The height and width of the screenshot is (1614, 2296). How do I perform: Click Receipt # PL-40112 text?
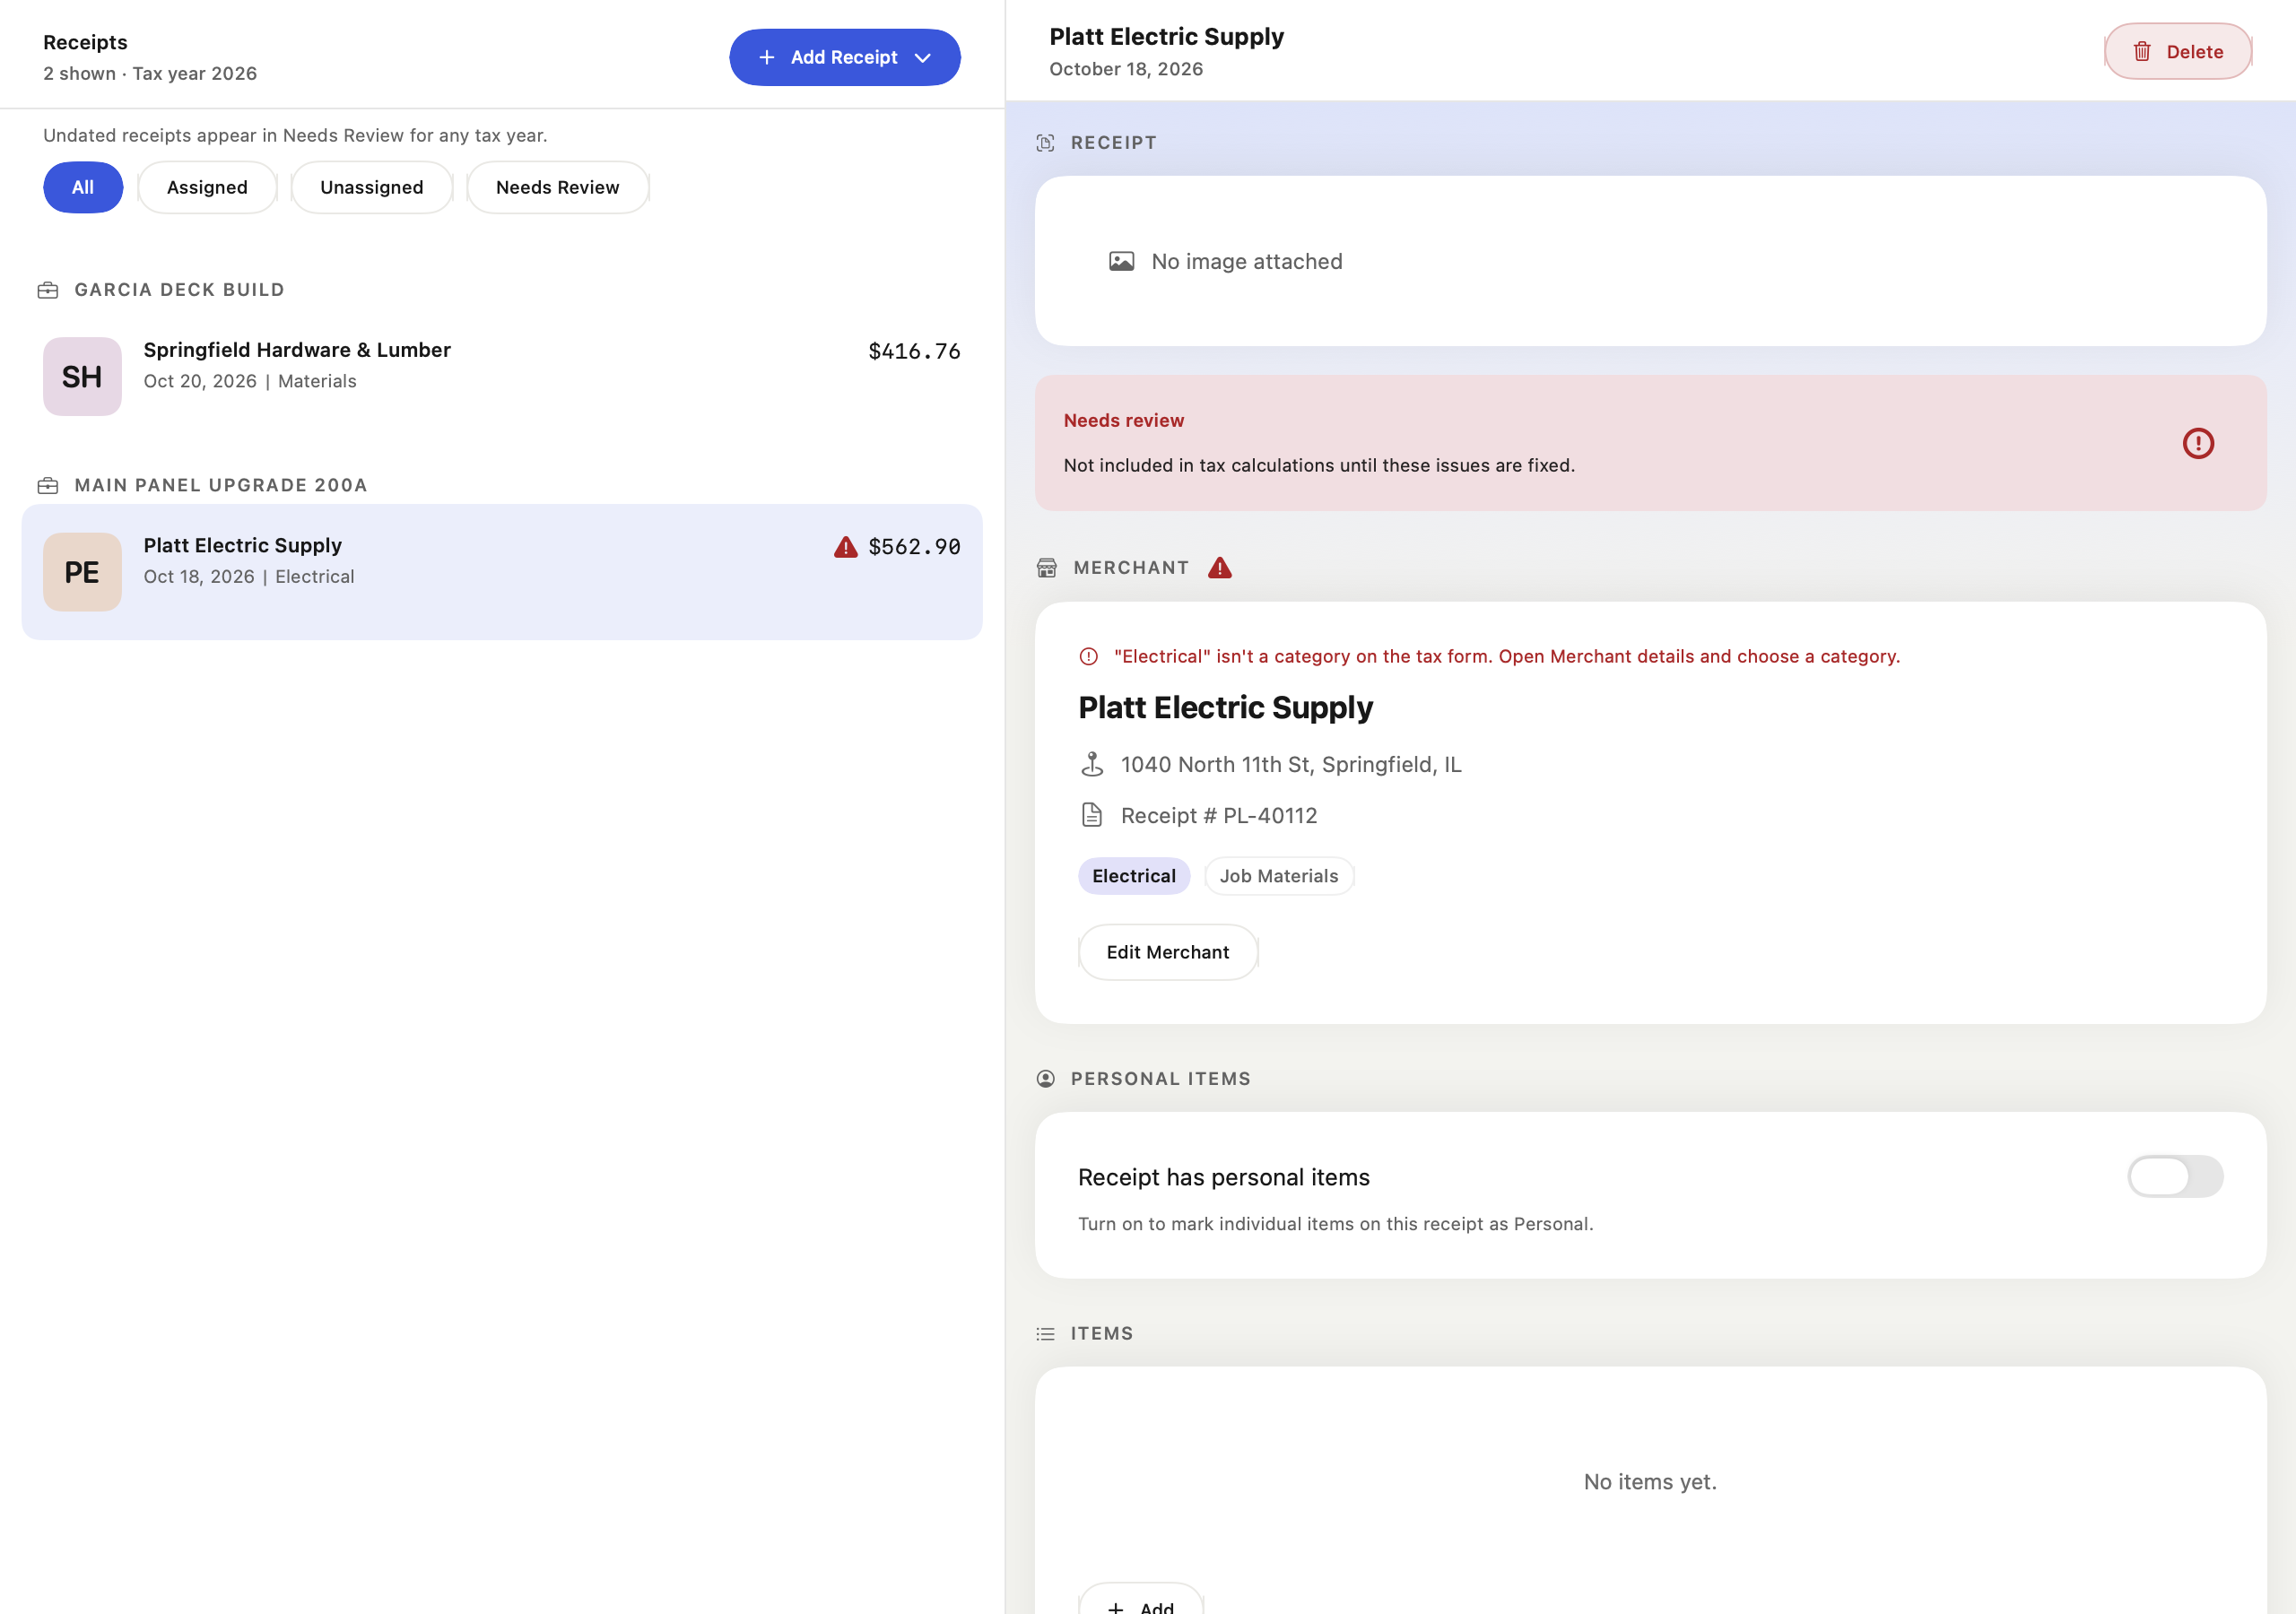point(1219,816)
